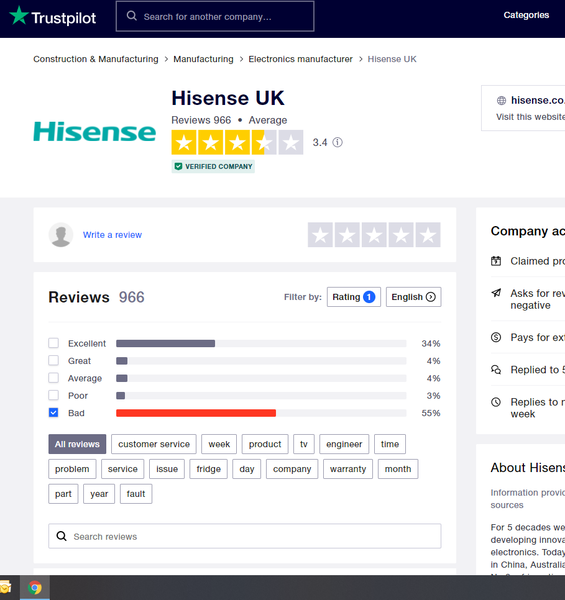Click the default user avatar icon
Screen dimensions: 565x600
tap(61, 235)
